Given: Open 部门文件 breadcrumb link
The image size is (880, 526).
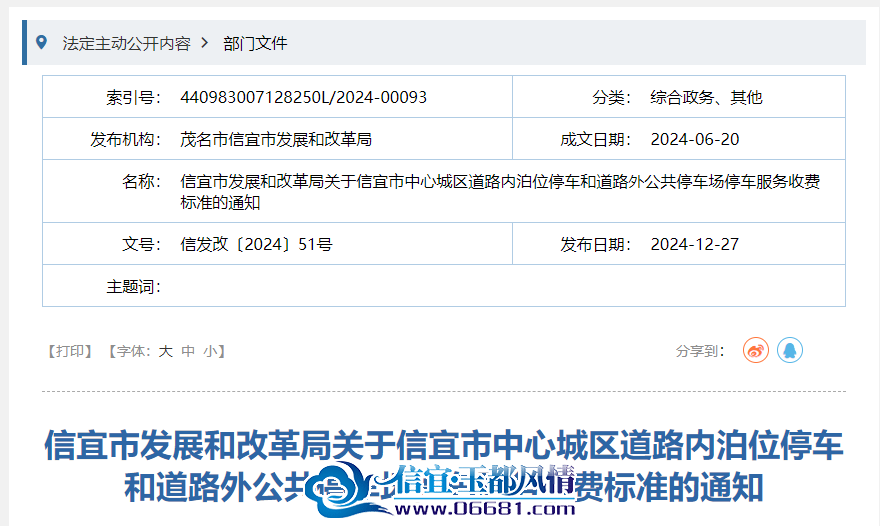Looking at the screenshot, I should pyautogui.click(x=255, y=43).
